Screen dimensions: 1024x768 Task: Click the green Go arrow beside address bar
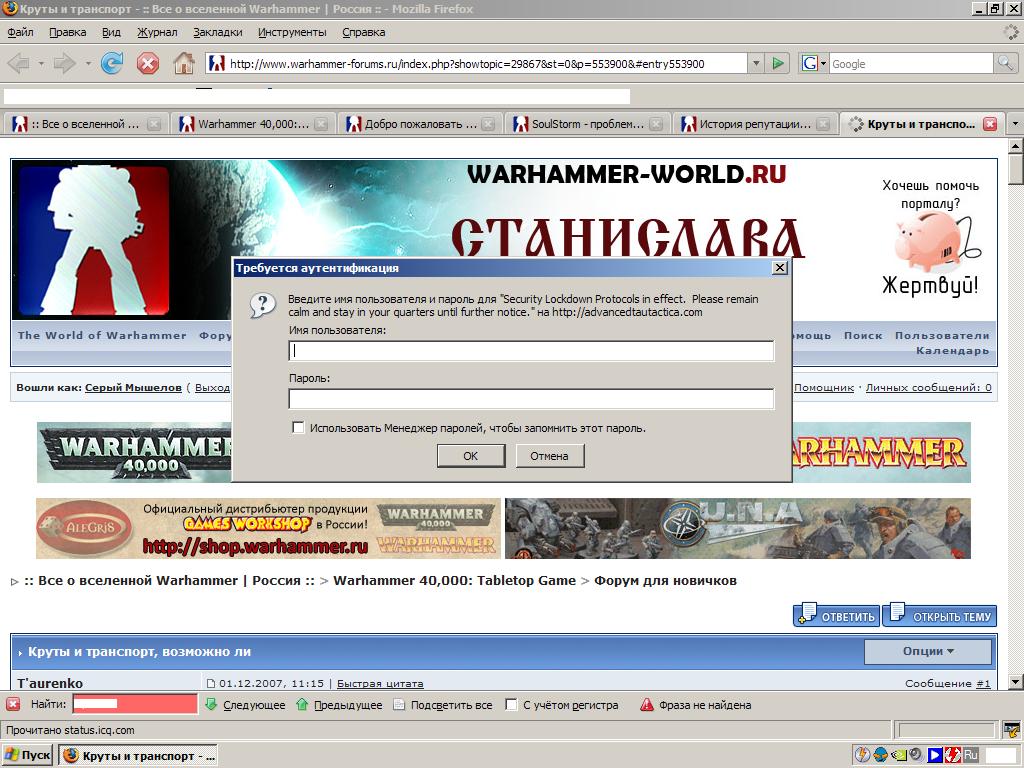point(778,63)
